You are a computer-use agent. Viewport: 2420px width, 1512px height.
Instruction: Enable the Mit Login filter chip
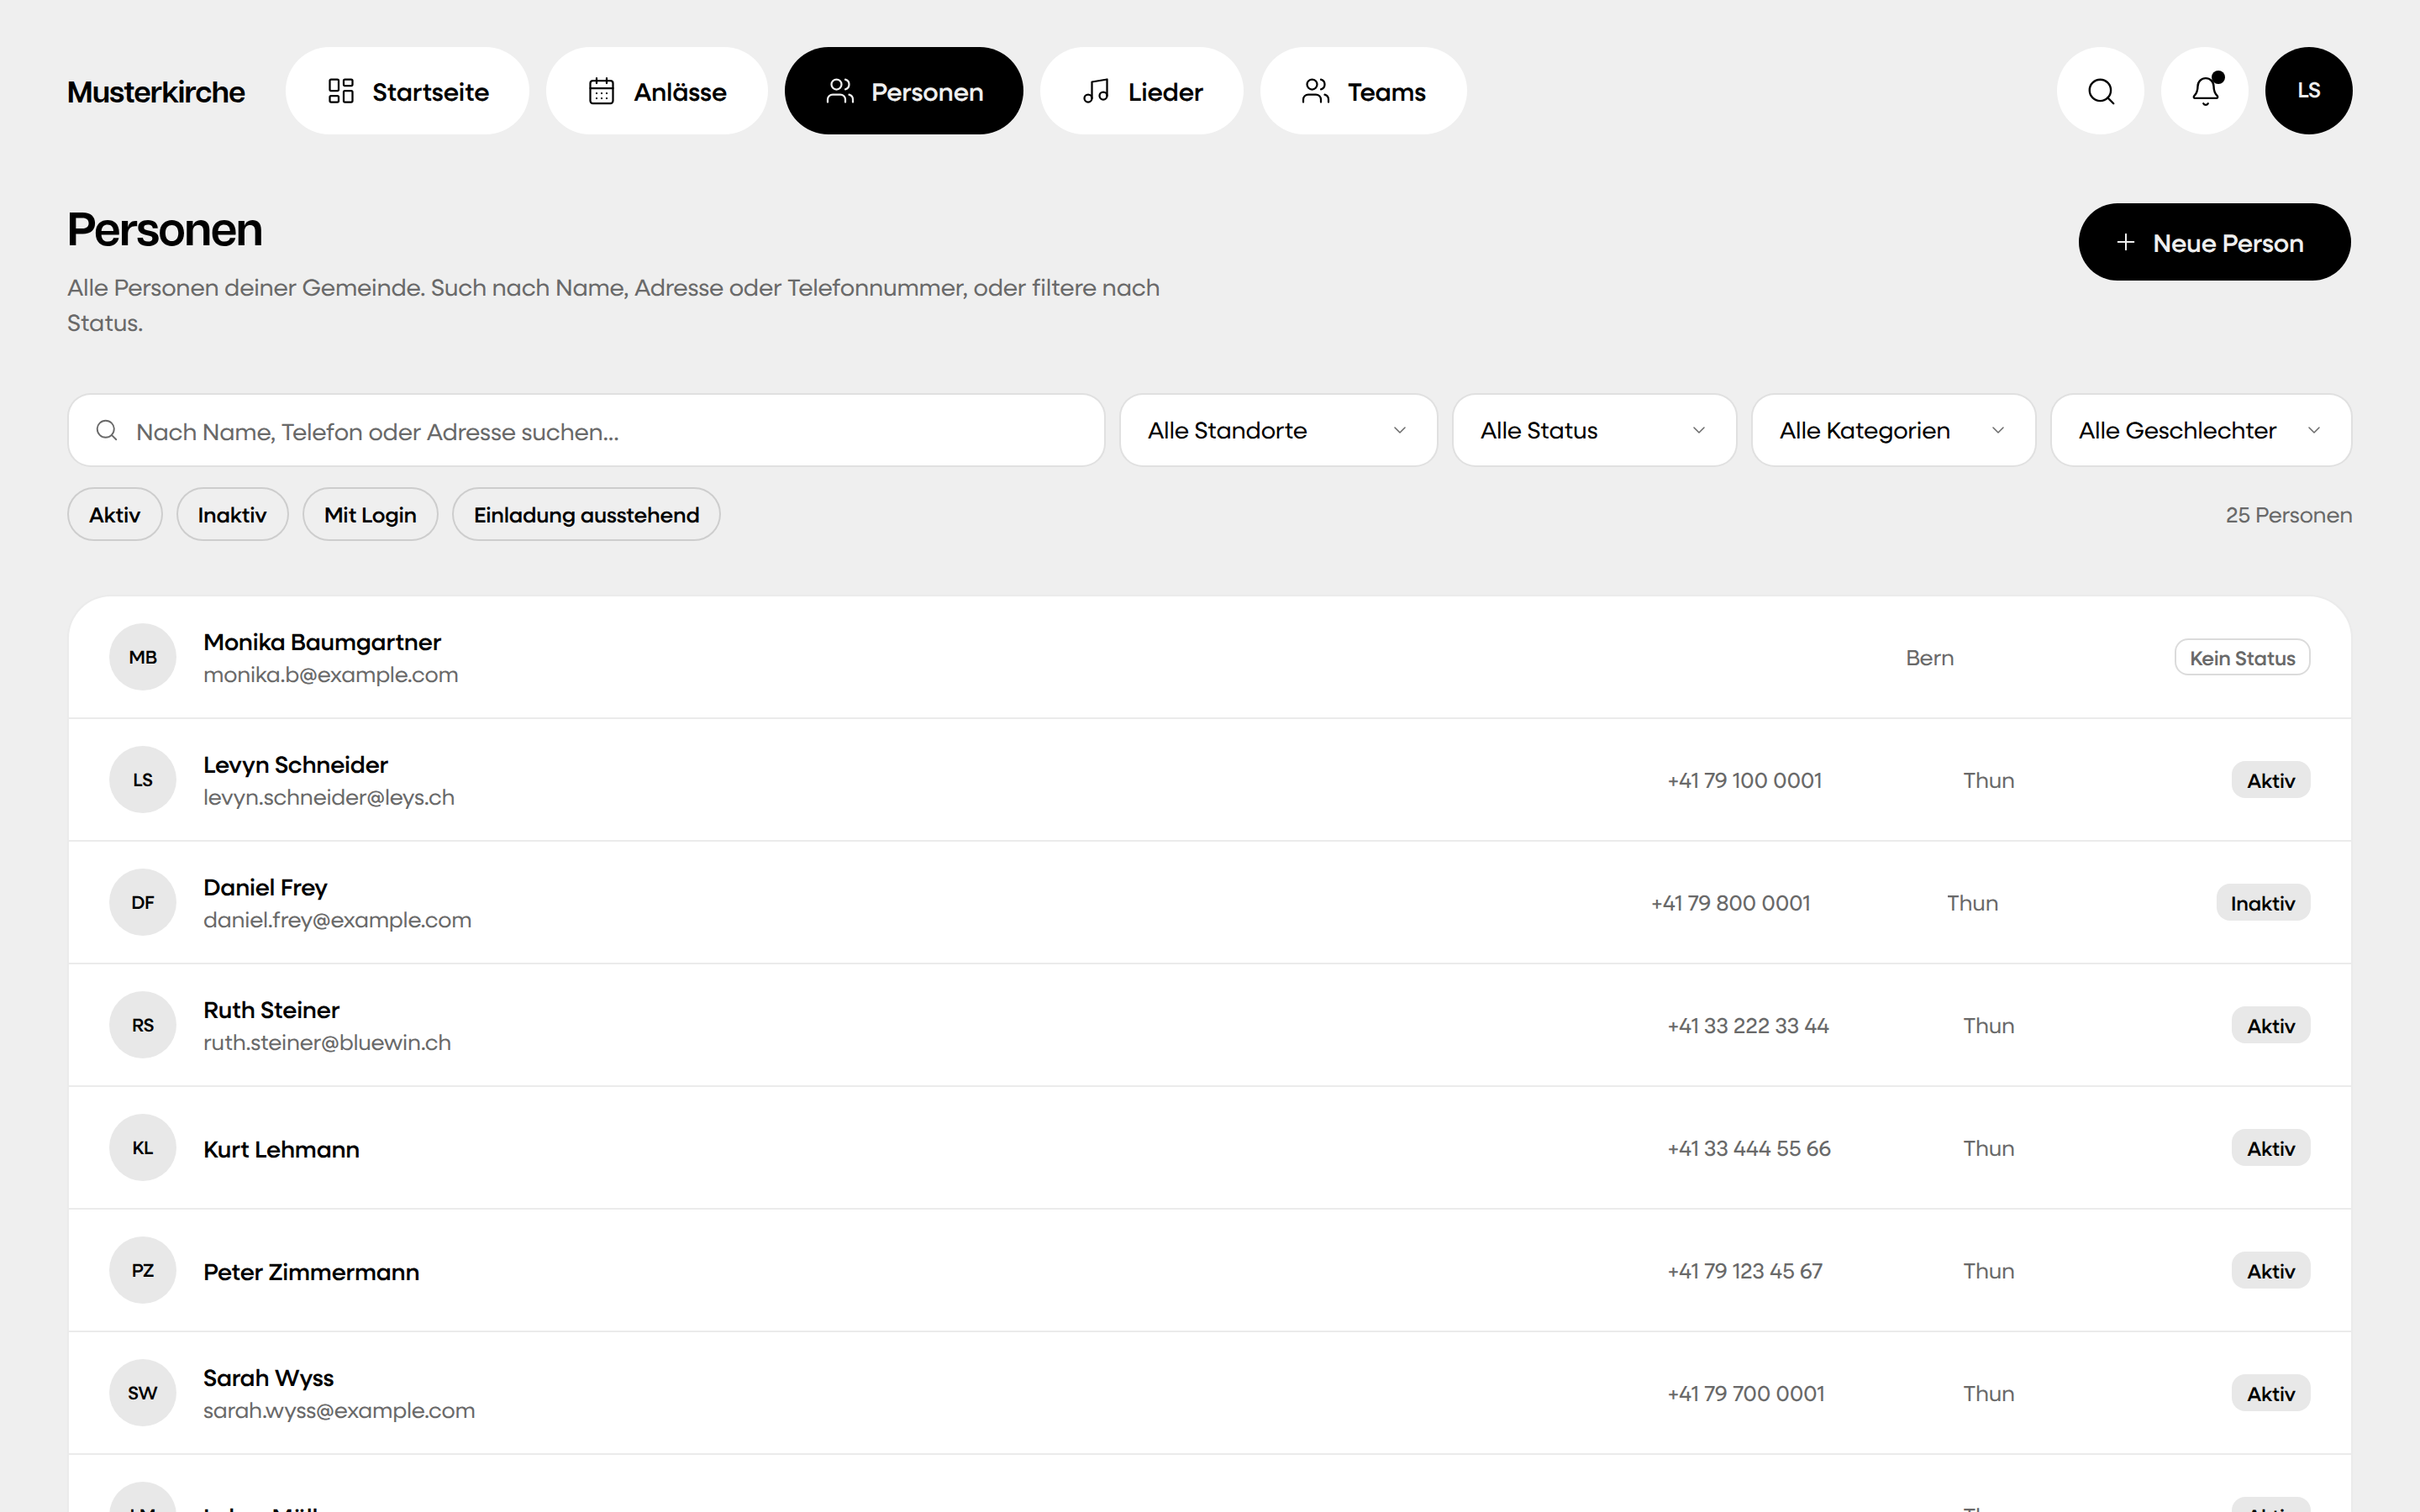370,514
